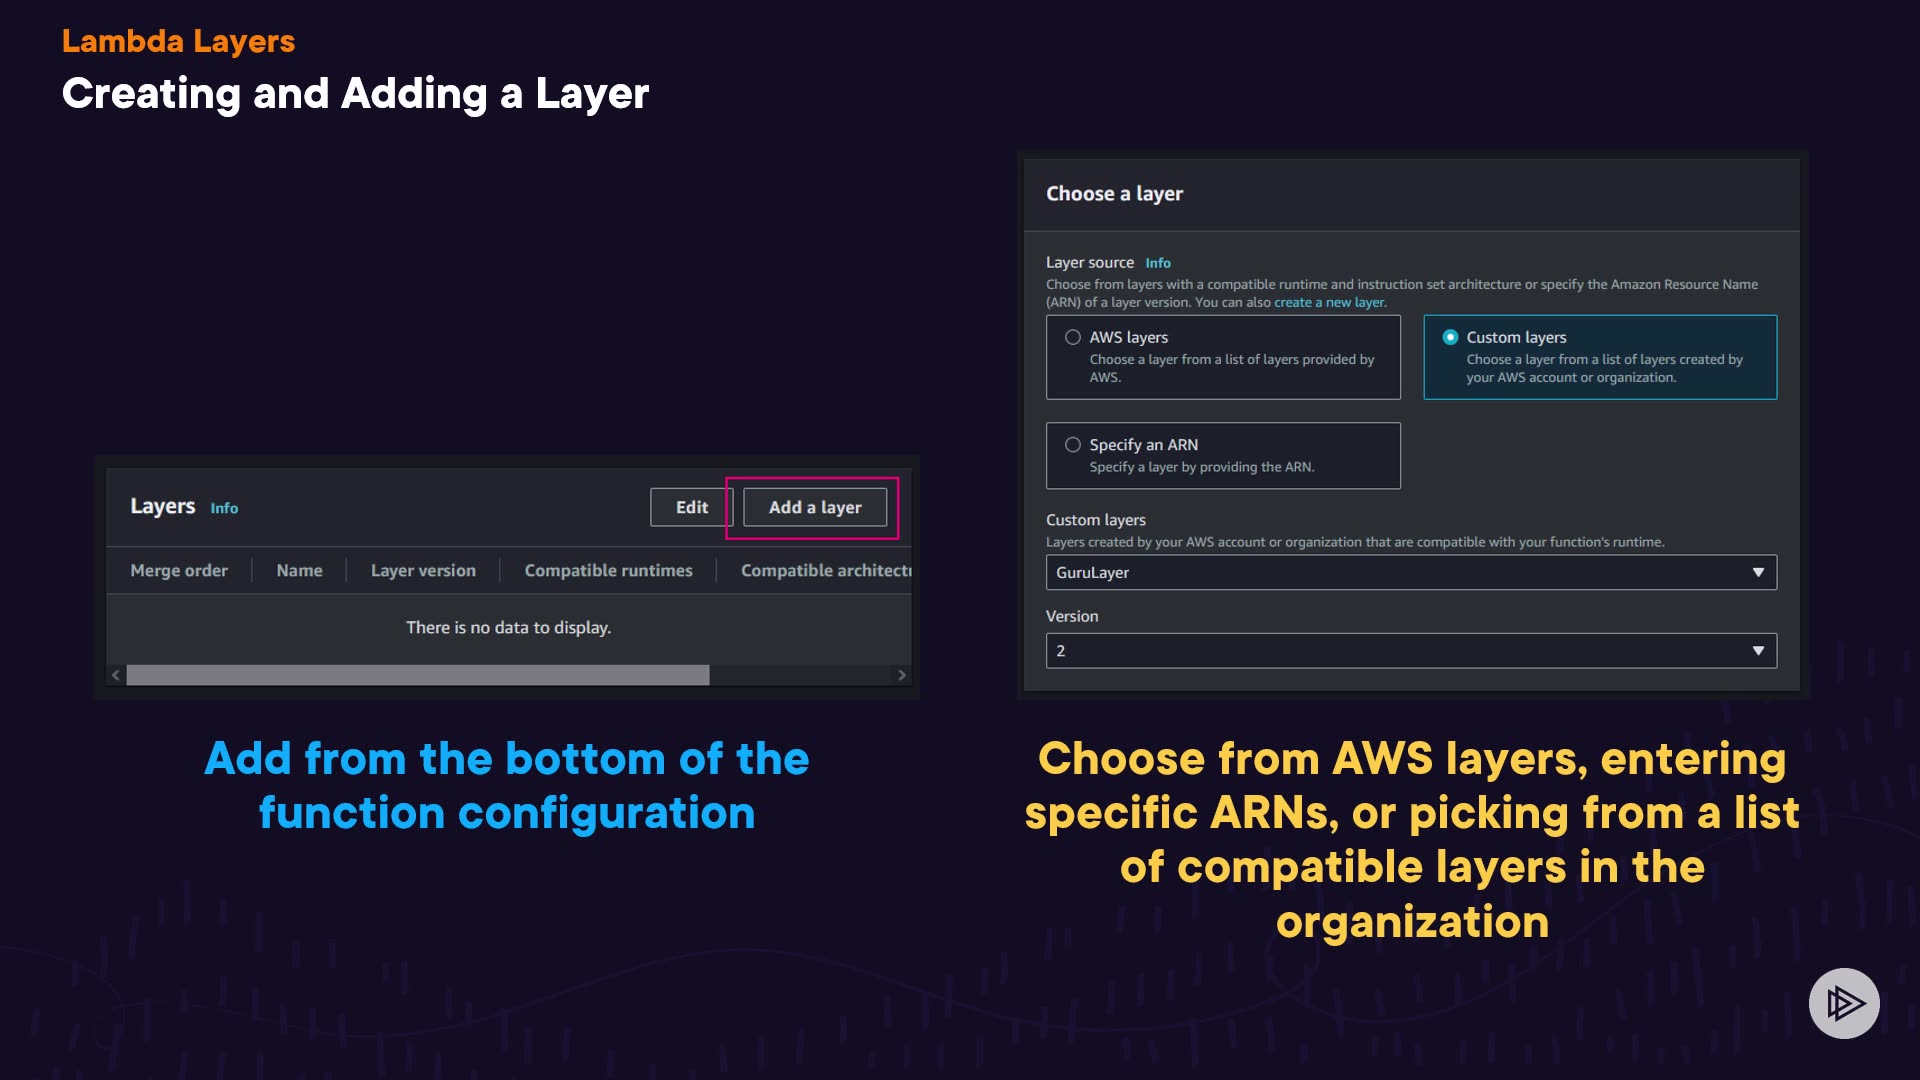Select the AWS layers radio option
The width and height of the screenshot is (1920, 1080).
1073,337
